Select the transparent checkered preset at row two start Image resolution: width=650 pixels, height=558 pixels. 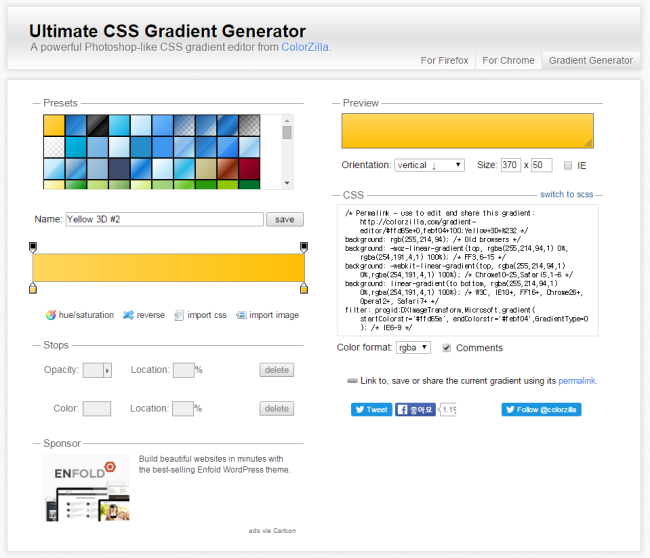point(54,147)
